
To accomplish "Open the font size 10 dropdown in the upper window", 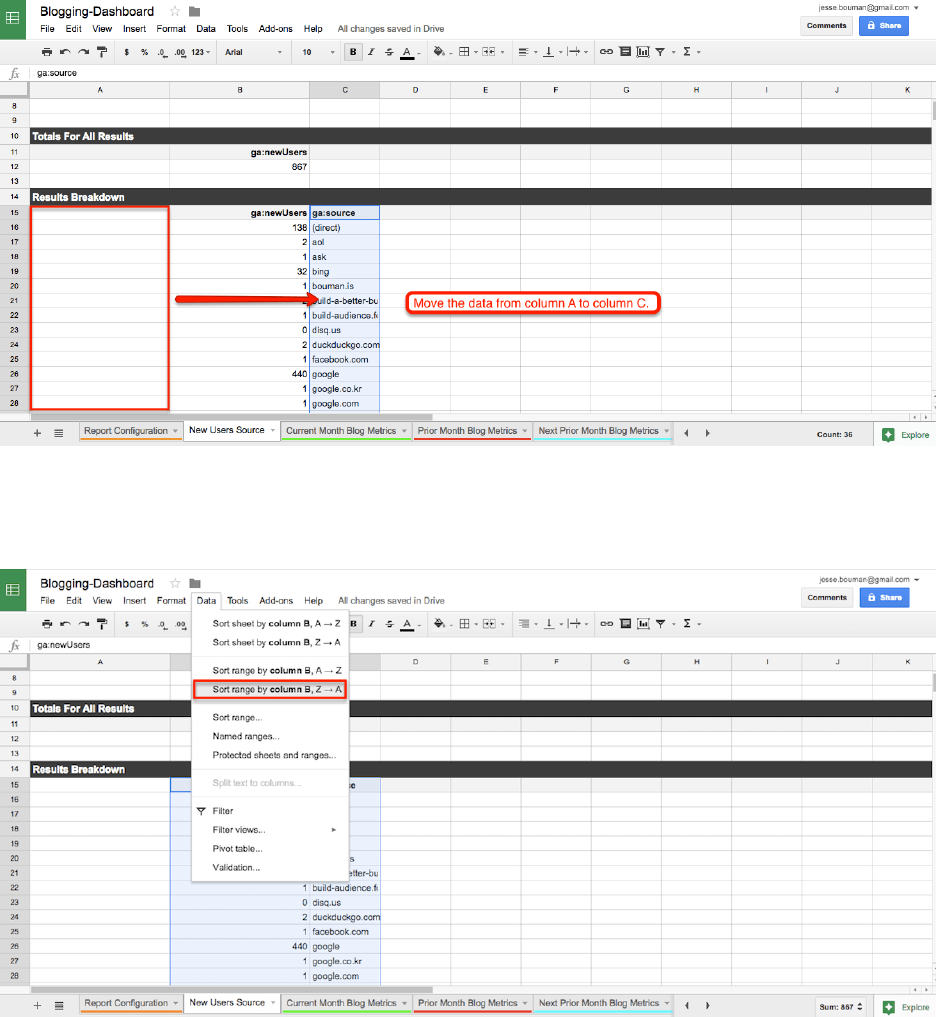I will pyautogui.click(x=318, y=52).
